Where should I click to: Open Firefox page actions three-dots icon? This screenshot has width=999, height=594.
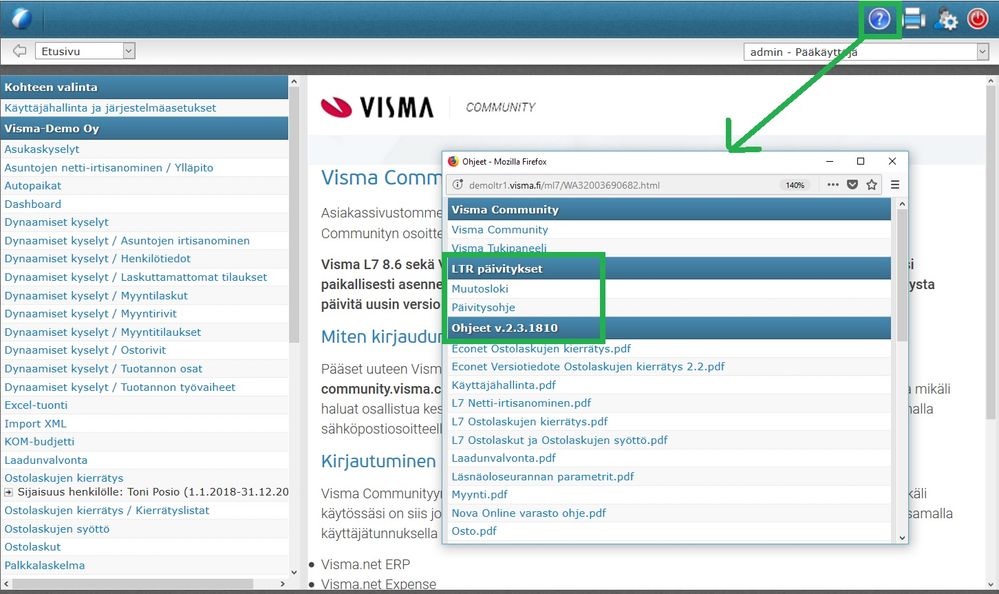[833, 185]
